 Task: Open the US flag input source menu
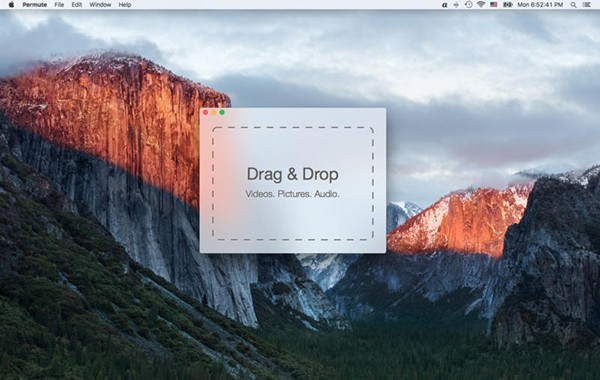point(494,5)
